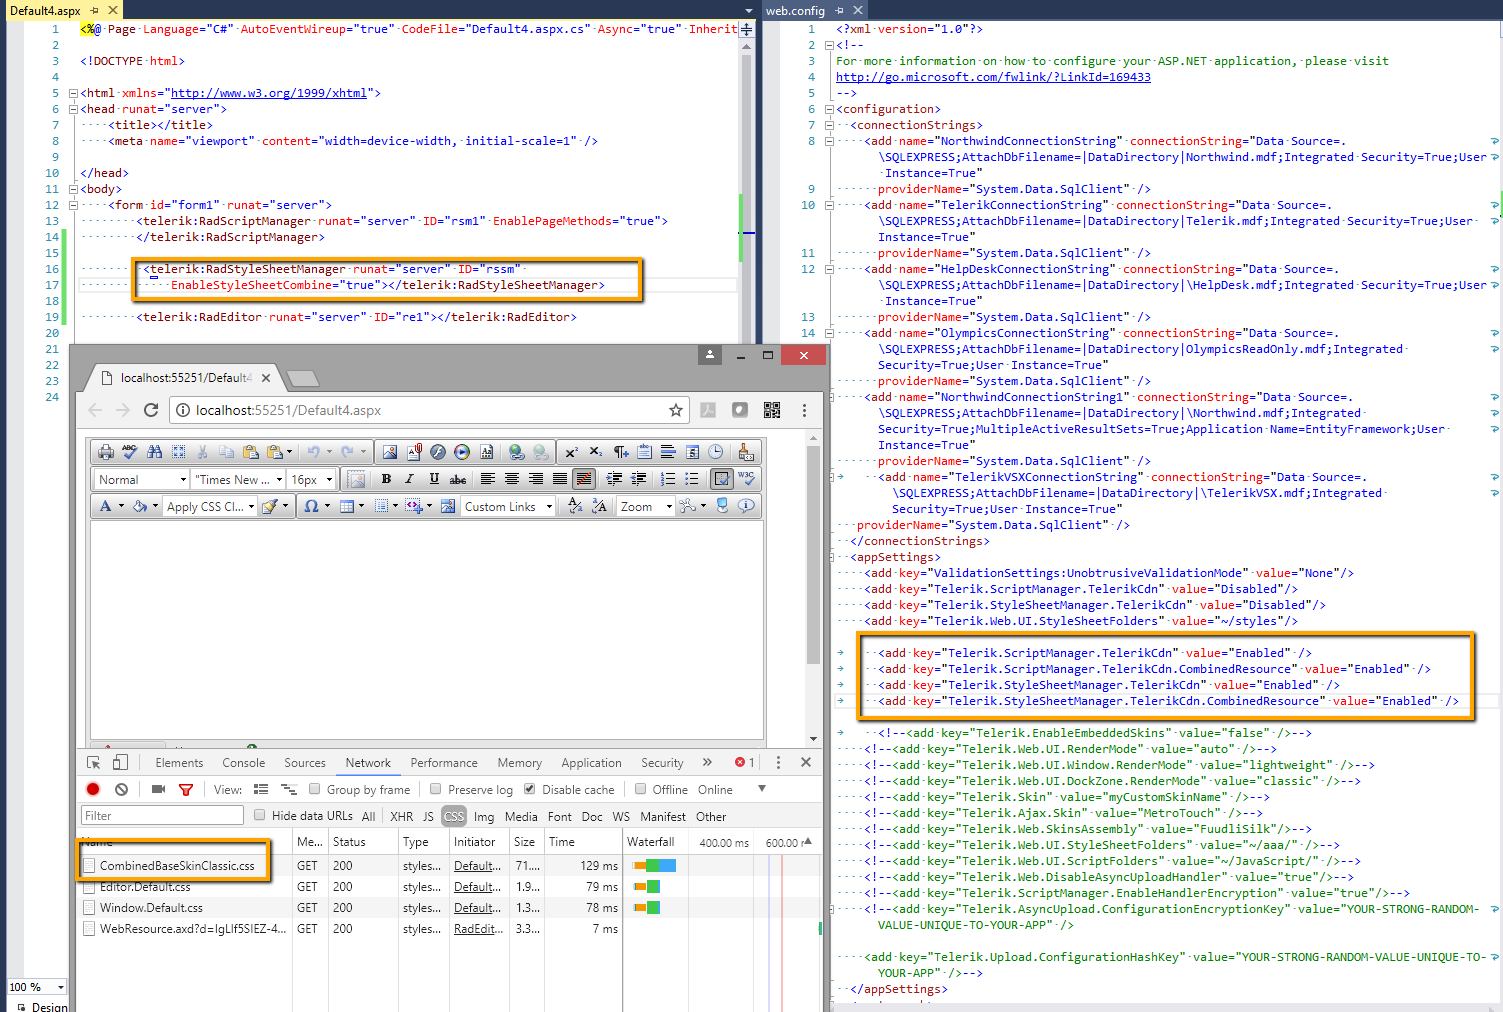Image resolution: width=1503 pixels, height=1012 pixels.
Task: Open the web.config editor tab
Action: [796, 10]
